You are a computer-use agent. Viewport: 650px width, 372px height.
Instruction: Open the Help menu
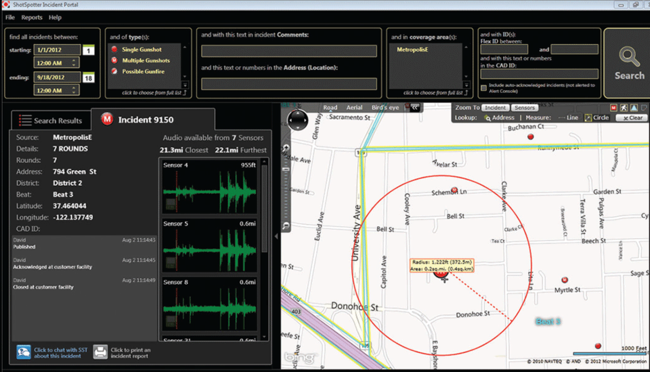click(x=55, y=17)
